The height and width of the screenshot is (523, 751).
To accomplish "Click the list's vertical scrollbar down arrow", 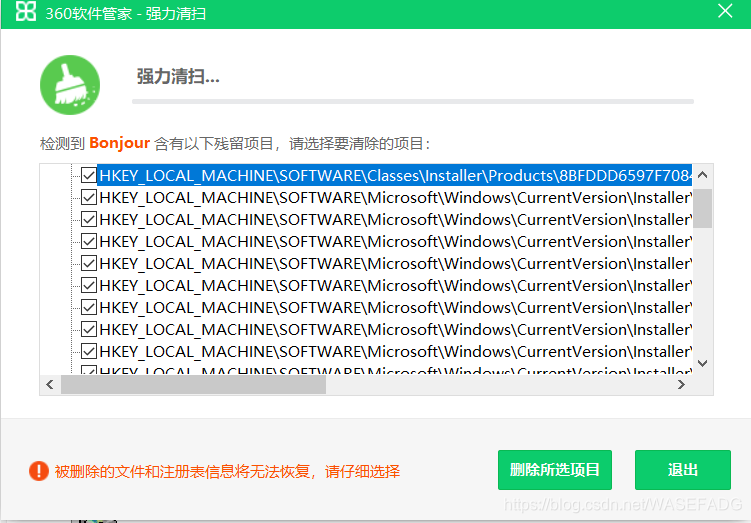I will point(703,363).
